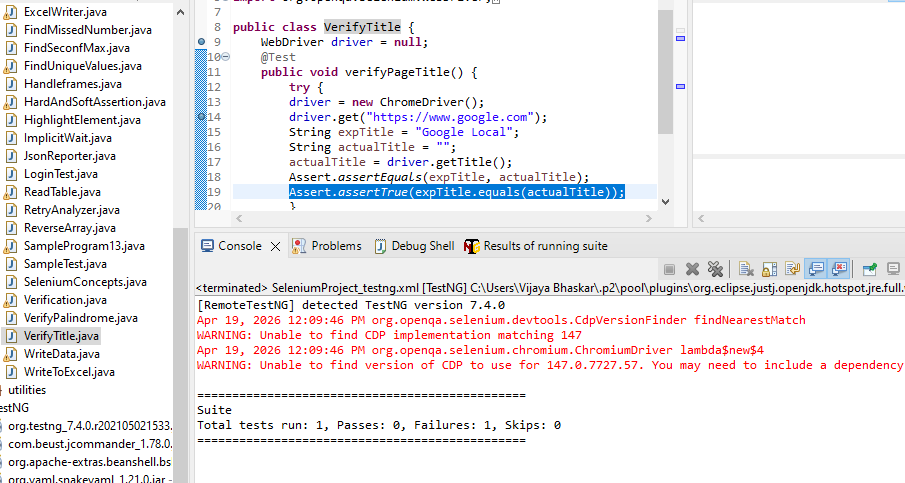Click Remove Launch icon in console toolbar
The image size is (905, 483).
pos(693,269)
